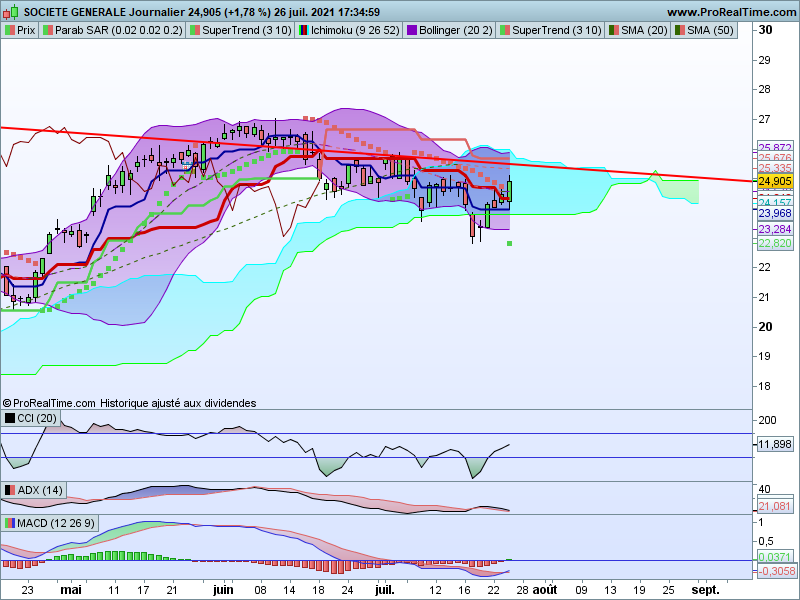Screen dimensions: 800x600
Task: Click the '17:34:59' timestamp in title
Action: point(354,12)
